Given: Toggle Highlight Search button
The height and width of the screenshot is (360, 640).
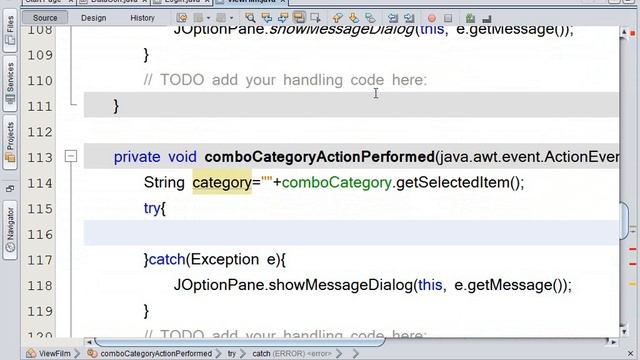Looking at the screenshot, I should click(x=299, y=18).
